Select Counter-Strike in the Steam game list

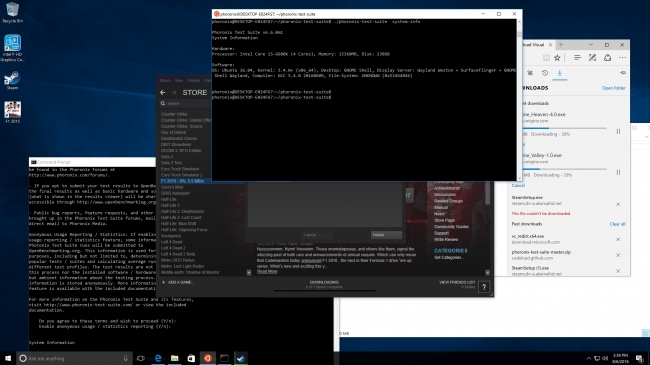tap(174, 114)
